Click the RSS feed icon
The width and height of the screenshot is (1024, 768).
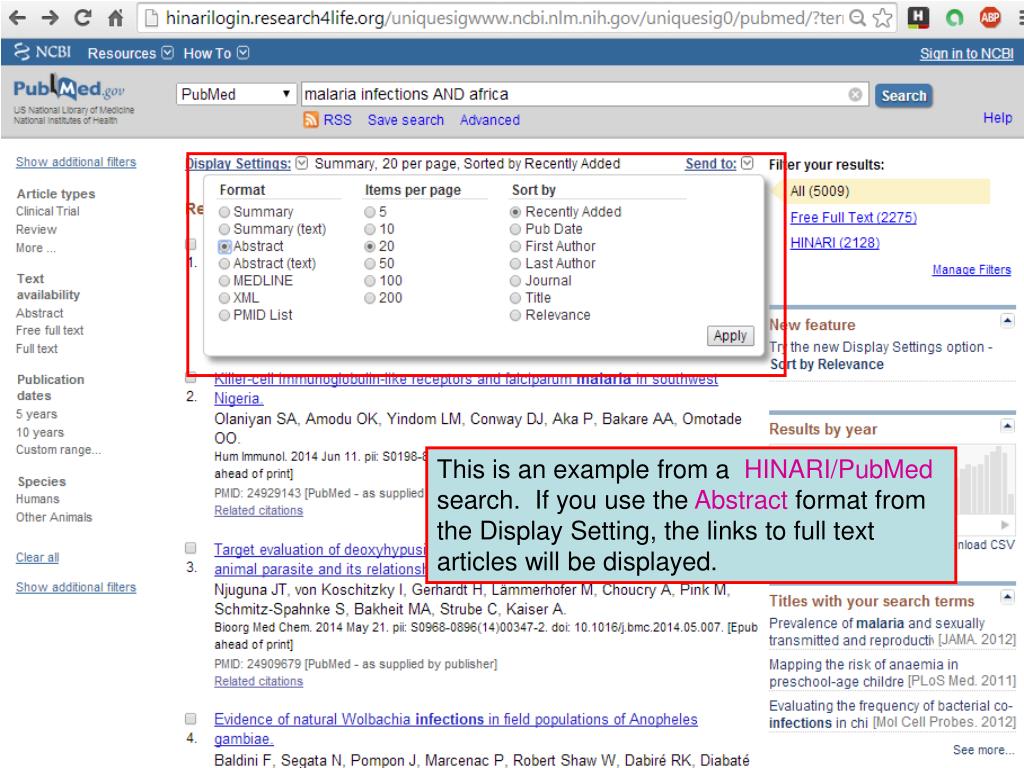tap(311, 120)
